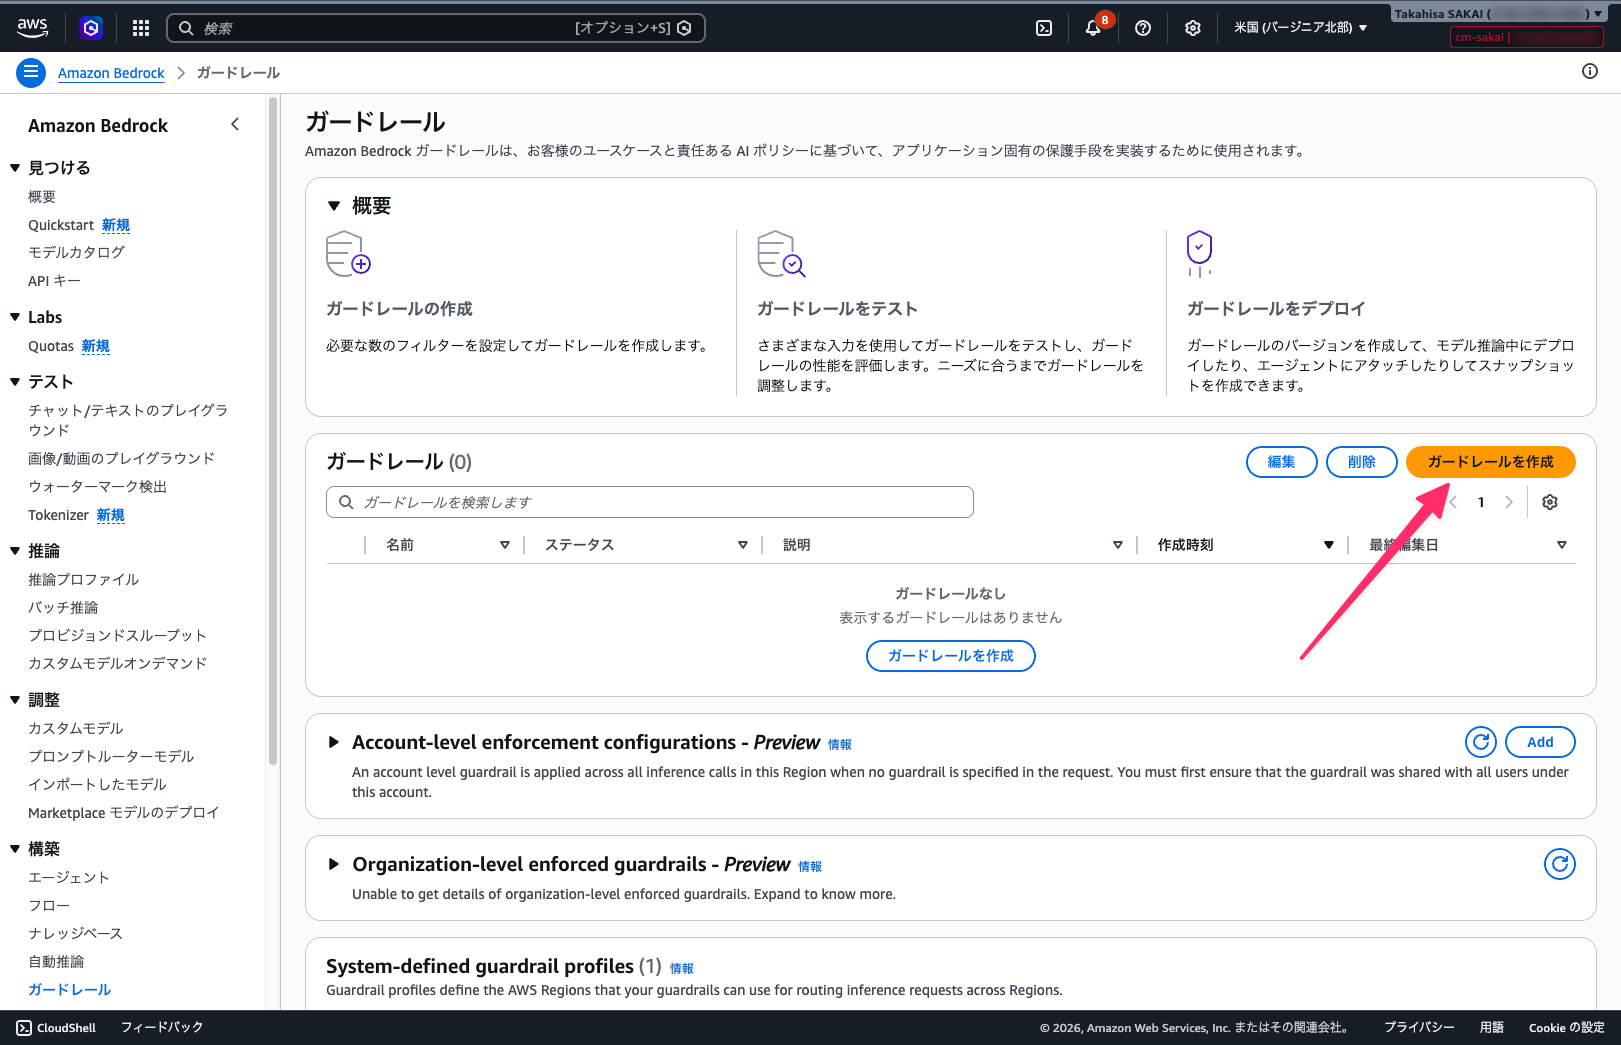Select ガードレール in the sidebar

(69, 989)
